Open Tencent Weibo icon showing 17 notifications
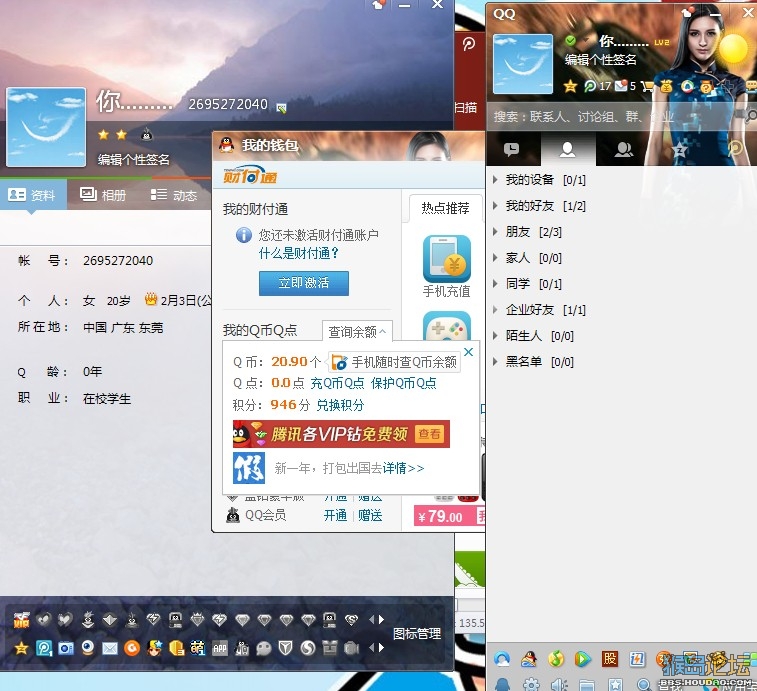The height and width of the screenshot is (691, 757). coord(590,86)
